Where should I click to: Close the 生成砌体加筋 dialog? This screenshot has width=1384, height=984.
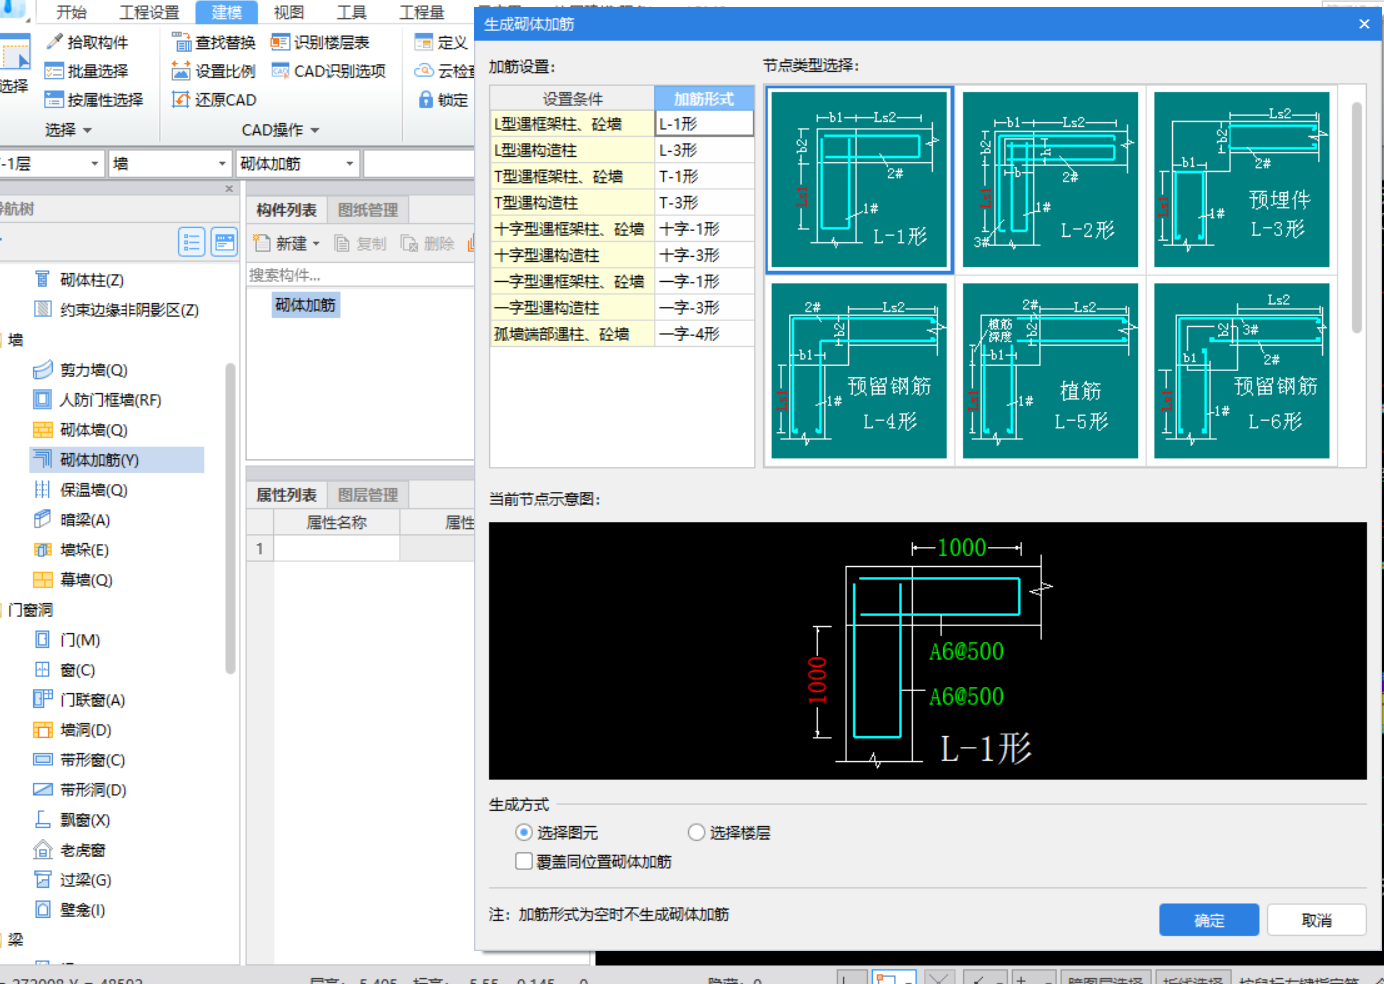click(1364, 24)
